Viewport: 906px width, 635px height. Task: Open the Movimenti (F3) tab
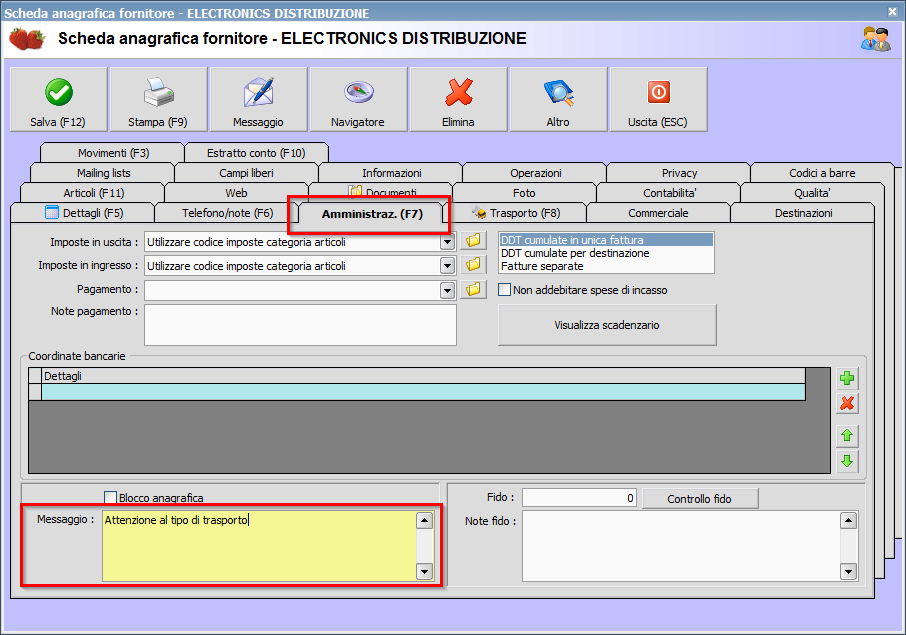pyautogui.click(x=113, y=153)
